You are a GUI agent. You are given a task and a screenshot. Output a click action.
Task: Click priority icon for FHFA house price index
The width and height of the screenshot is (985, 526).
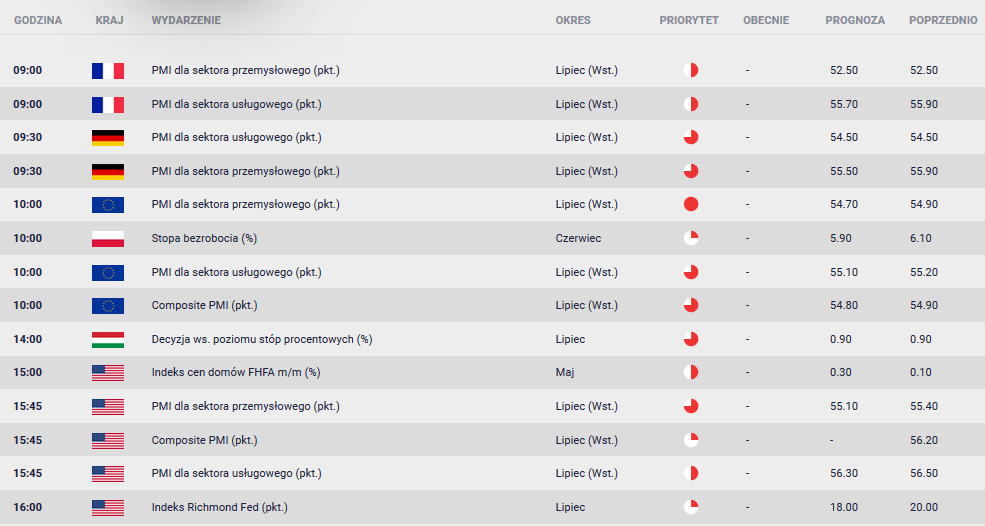coord(691,373)
